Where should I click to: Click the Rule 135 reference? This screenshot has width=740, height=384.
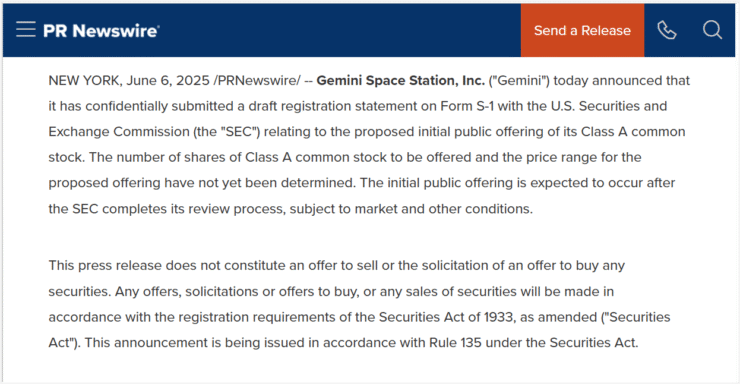[x=455, y=343]
